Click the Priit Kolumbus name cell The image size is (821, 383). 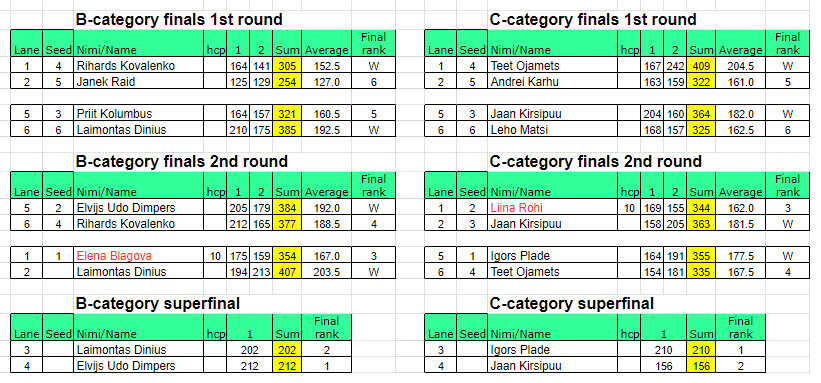[139, 113]
